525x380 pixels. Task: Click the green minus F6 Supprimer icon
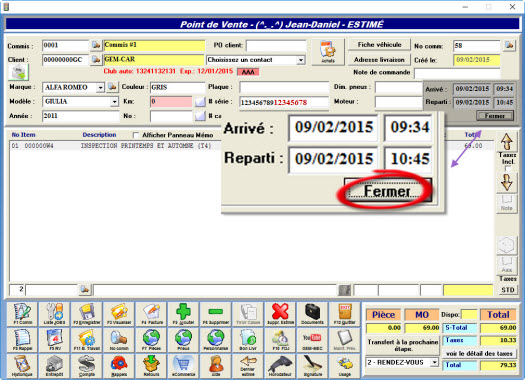[x=216, y=314]
